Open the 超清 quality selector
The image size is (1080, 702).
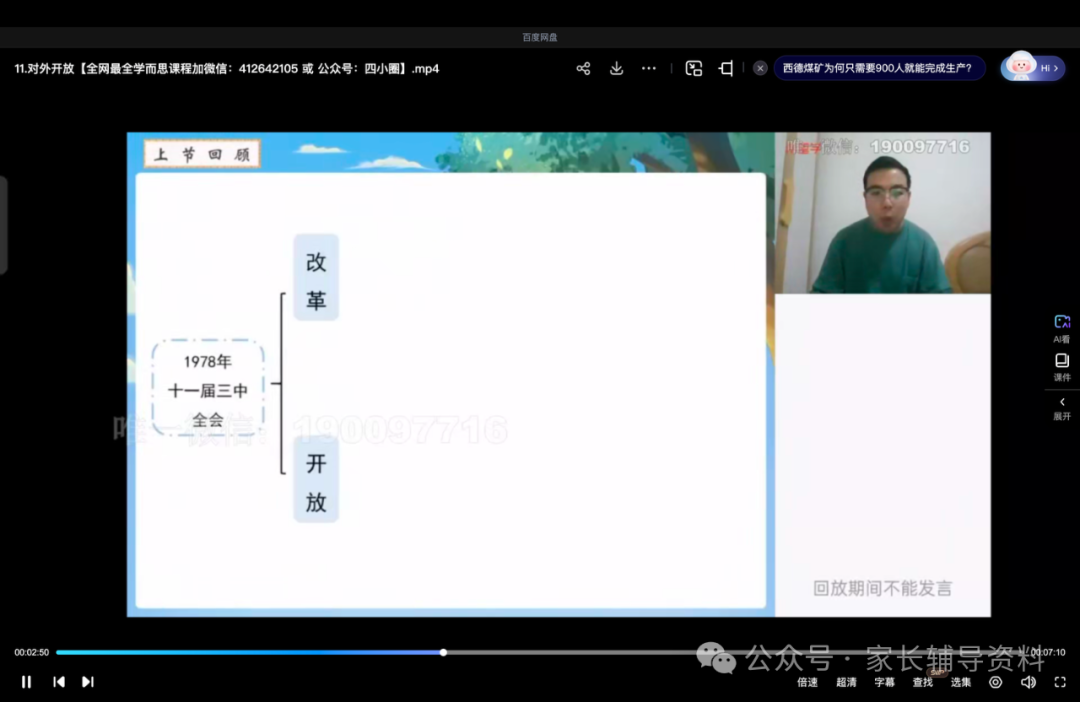pos(847,682)
